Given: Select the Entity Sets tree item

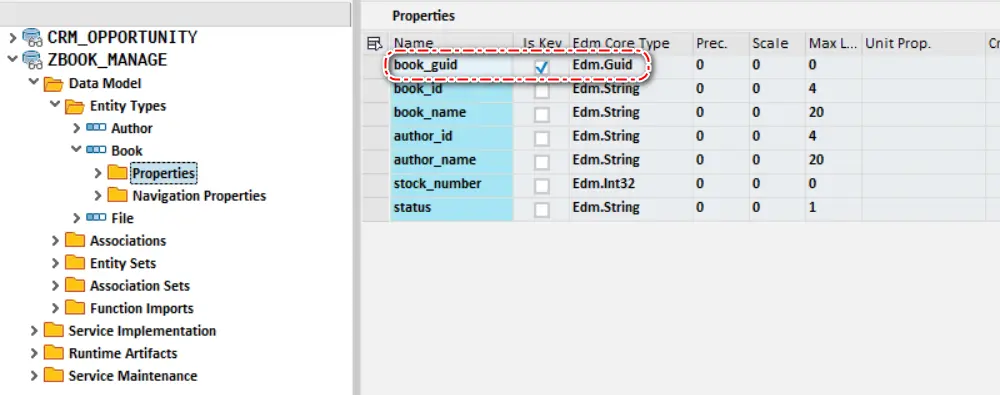Looking at the screenshot, I should (123, 263).
